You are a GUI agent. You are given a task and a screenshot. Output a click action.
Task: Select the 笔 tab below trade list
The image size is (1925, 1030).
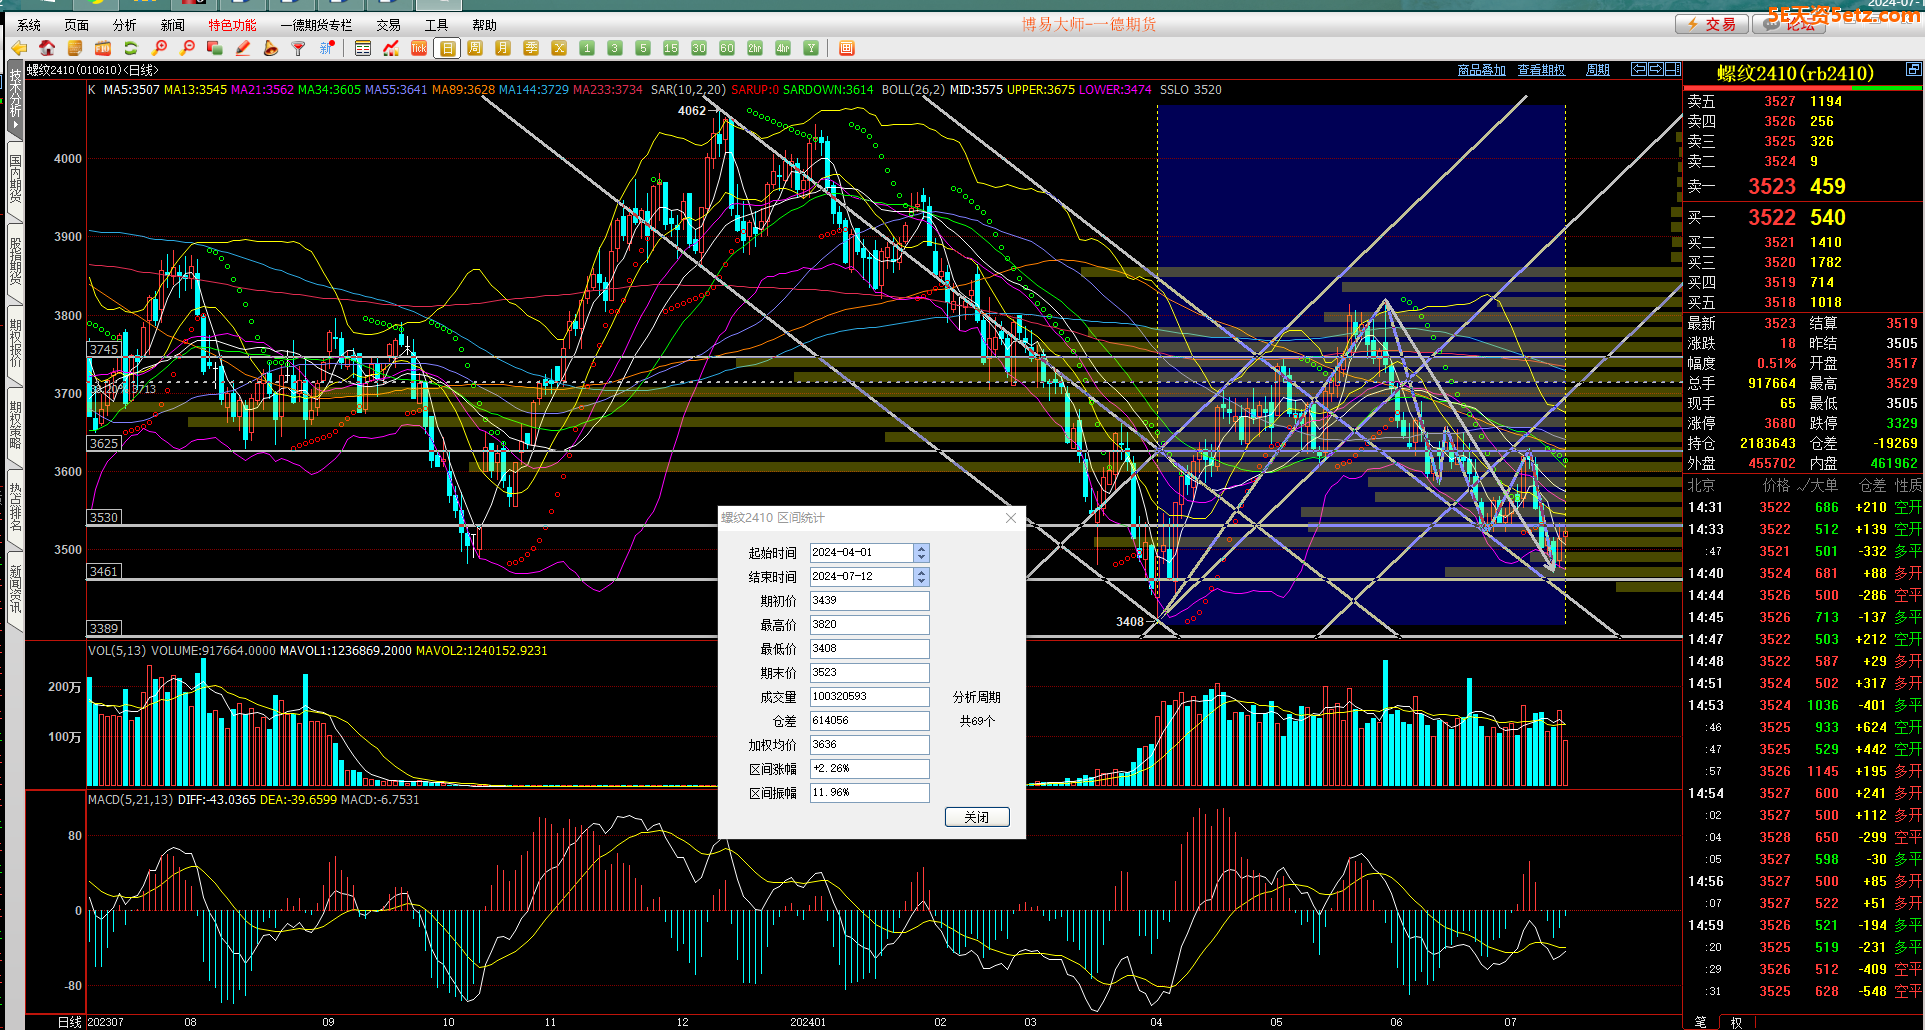tap(1701, 1022)
